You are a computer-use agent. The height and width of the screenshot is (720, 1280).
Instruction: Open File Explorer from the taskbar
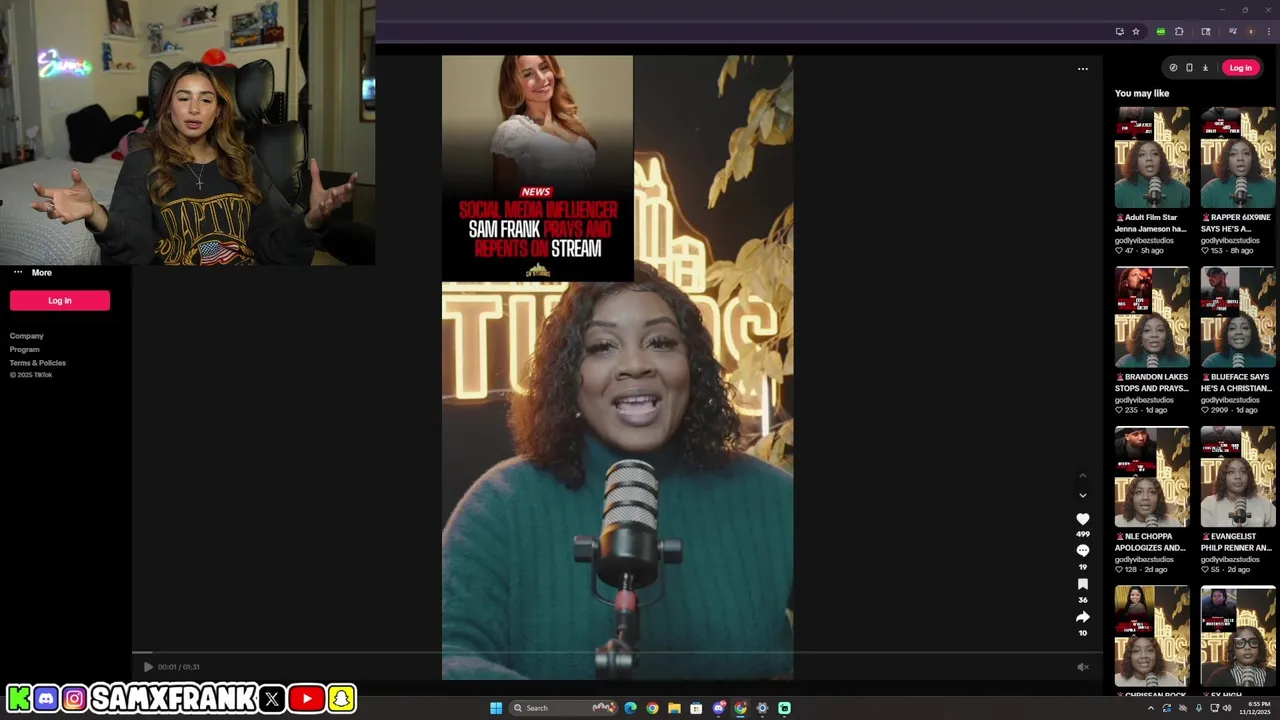tap(674, 708)
